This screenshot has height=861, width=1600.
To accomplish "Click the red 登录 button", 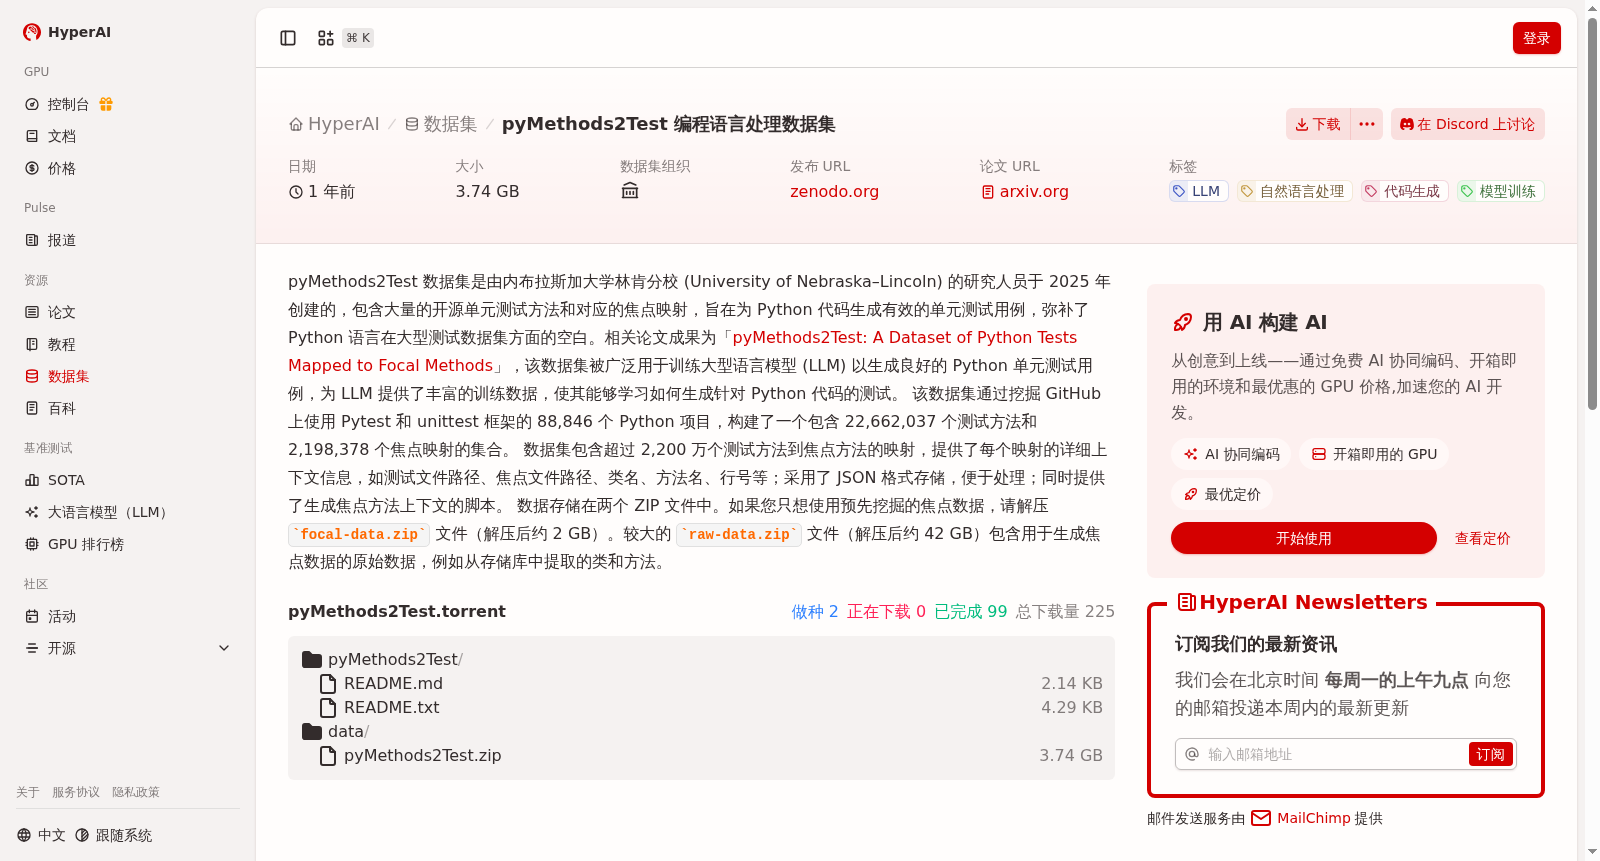I will (x=1537, y=38).
